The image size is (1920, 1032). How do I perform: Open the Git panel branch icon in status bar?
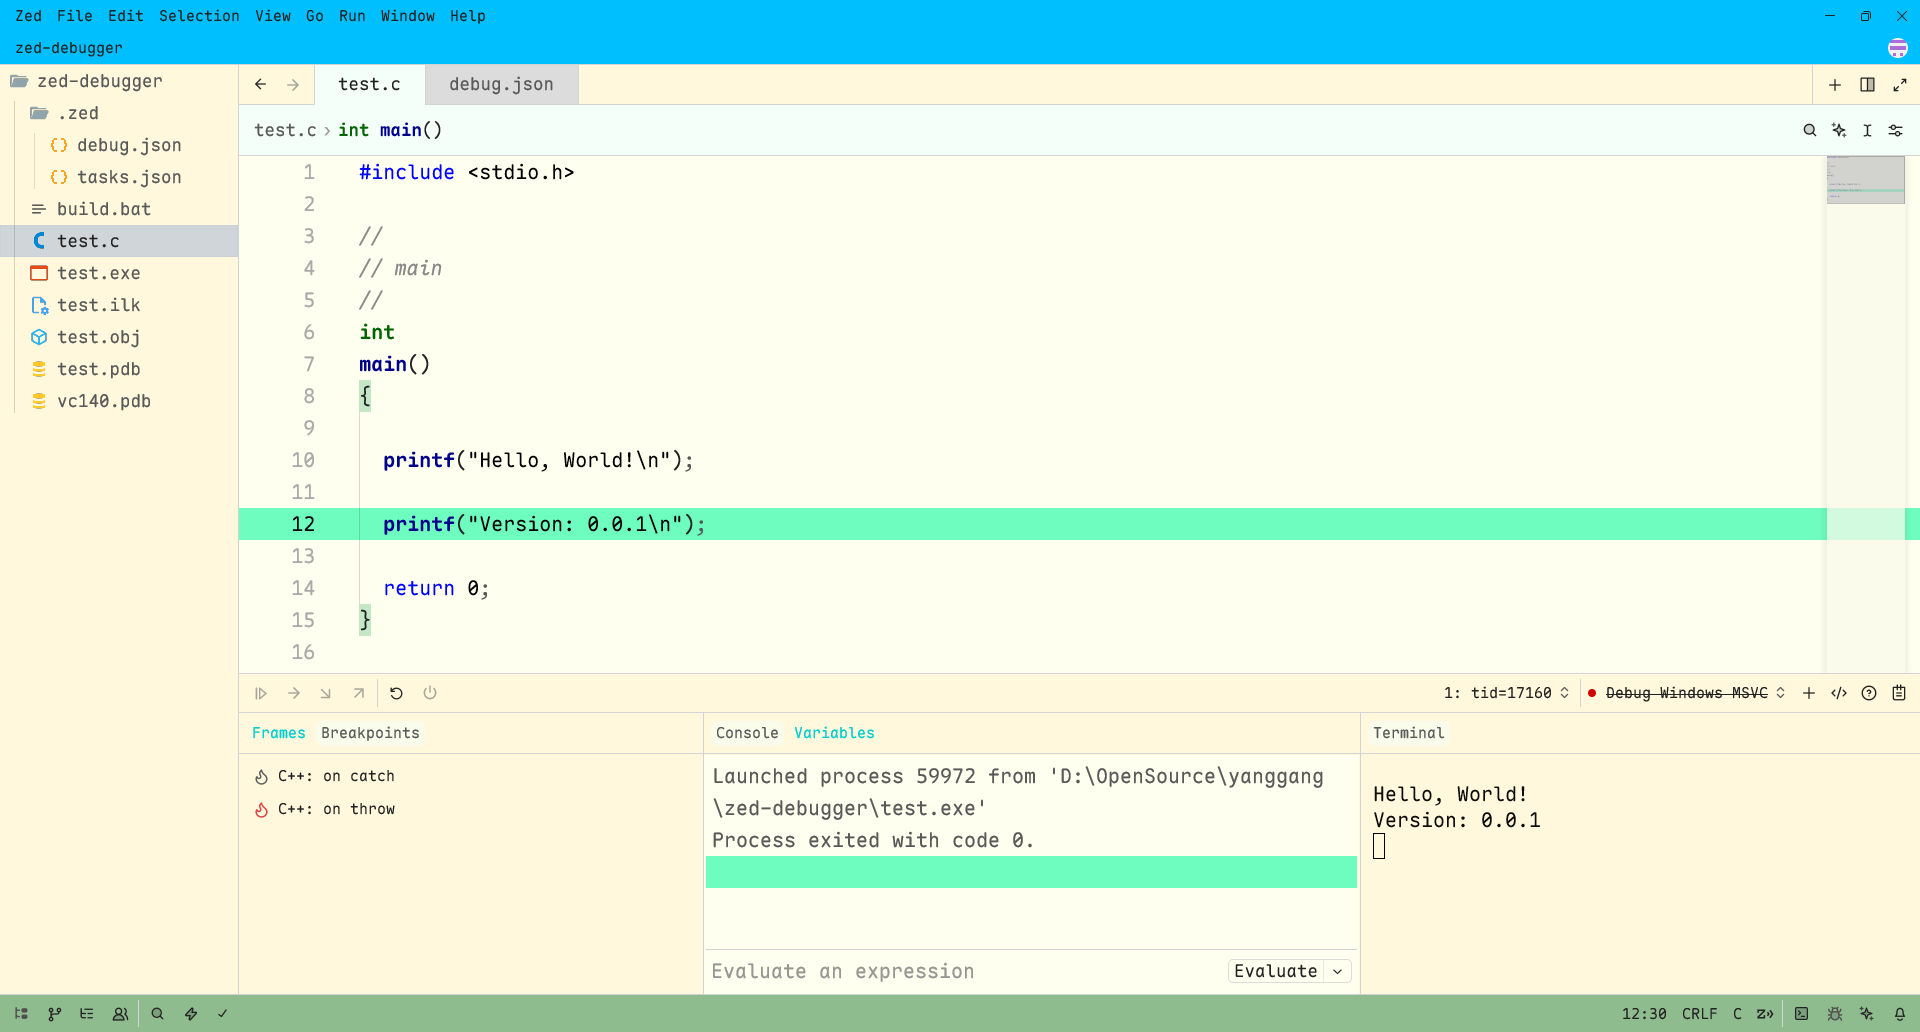[55, 1014]
